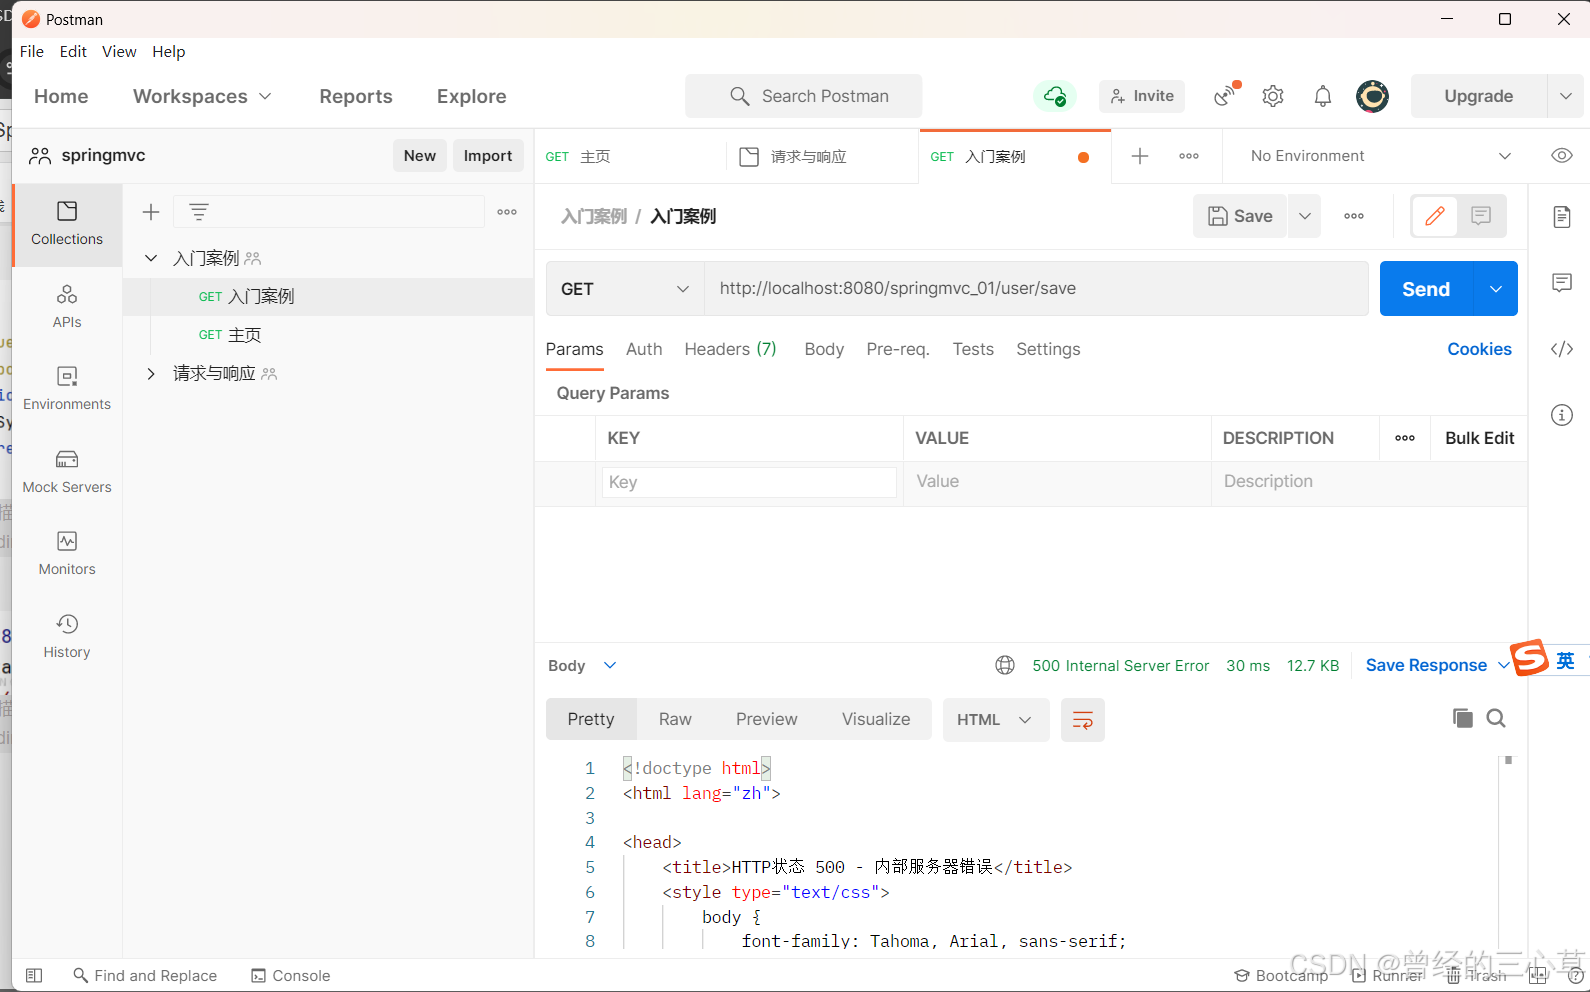Open the HTTP method GET dropdown

pos(625,289)
